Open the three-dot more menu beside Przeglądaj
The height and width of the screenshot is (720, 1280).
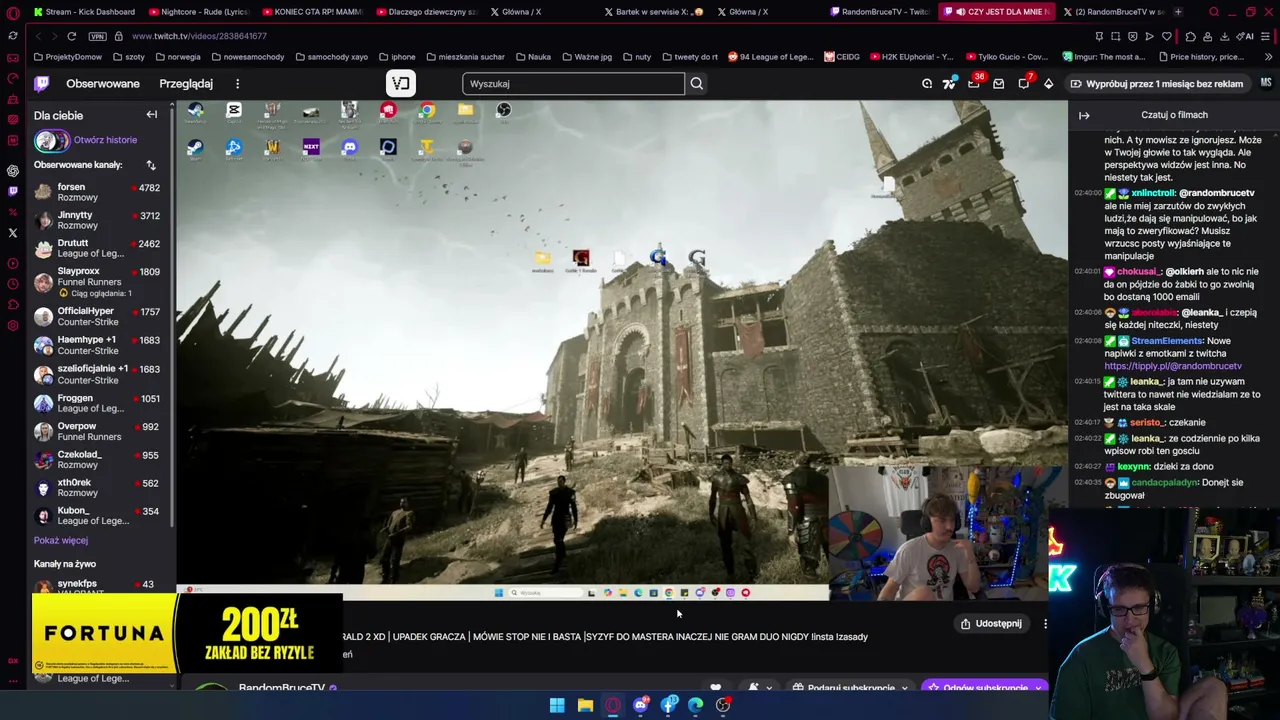(x=237, y=84)
